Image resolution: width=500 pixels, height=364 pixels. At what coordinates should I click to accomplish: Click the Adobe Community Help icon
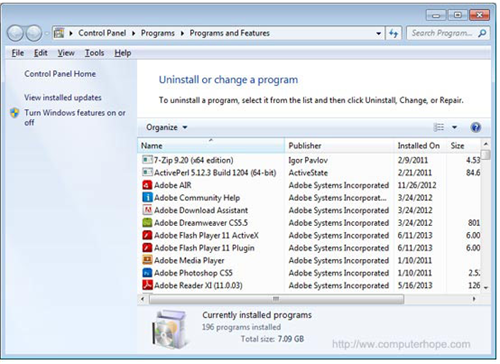pyautogui.click(x=147, y=197)
